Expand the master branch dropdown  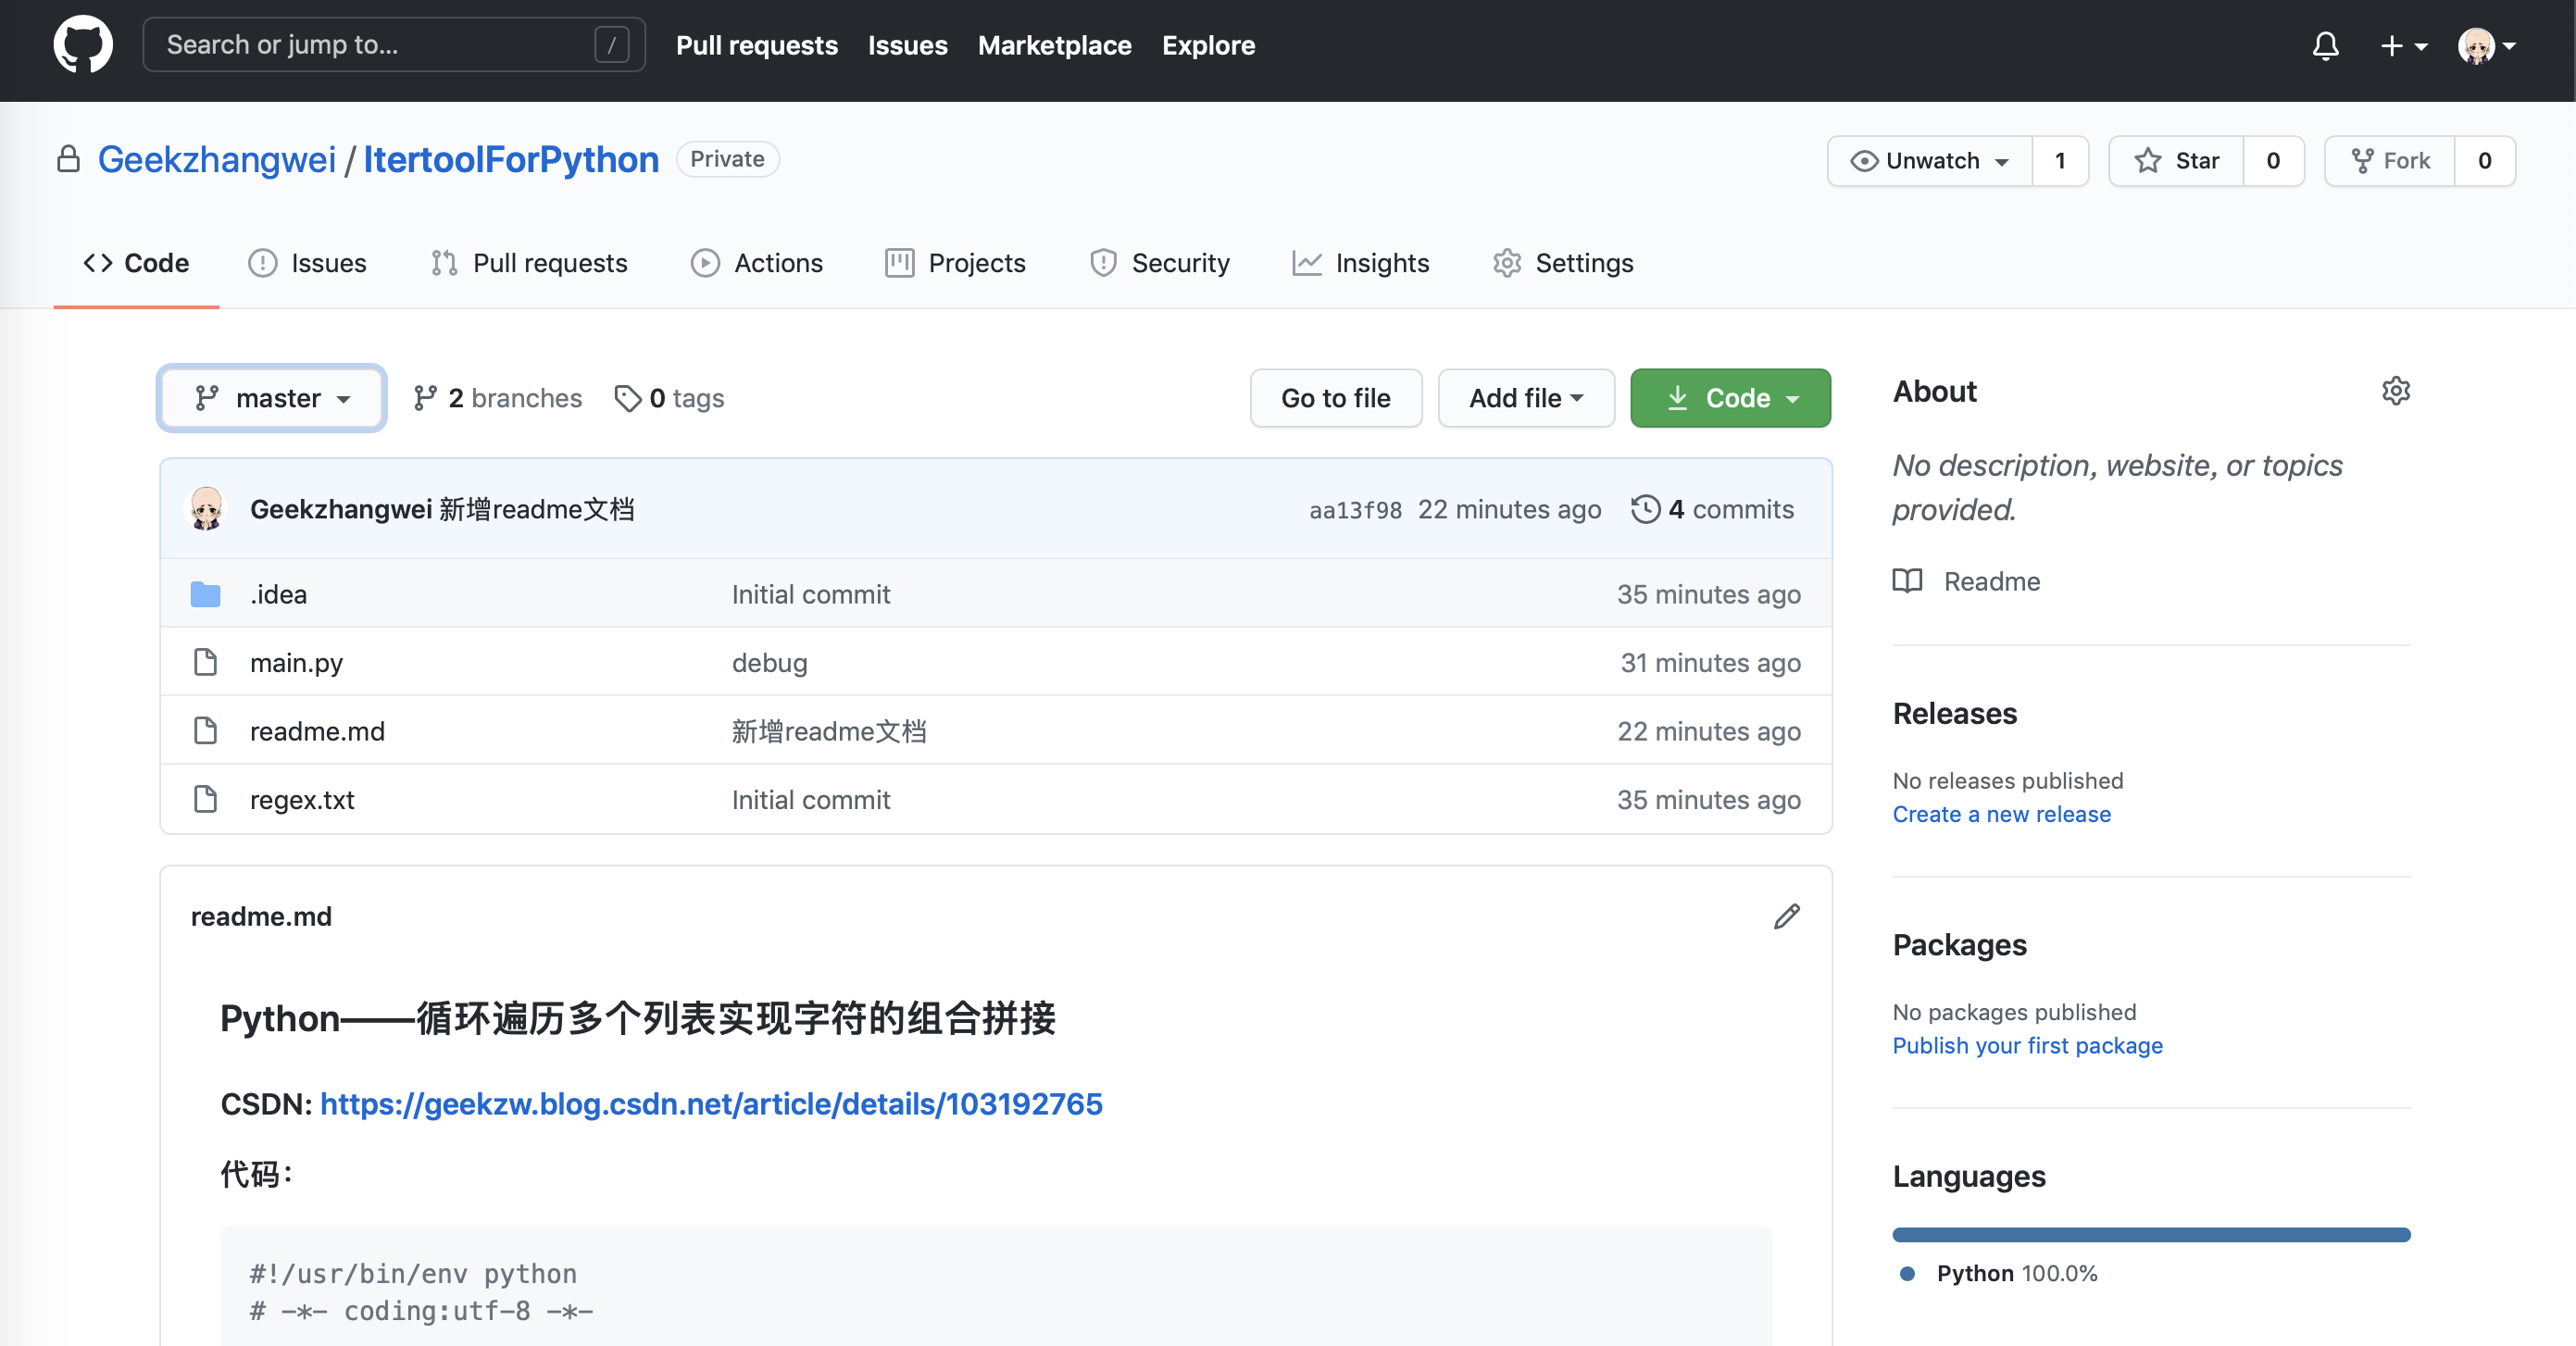point(272,398)
